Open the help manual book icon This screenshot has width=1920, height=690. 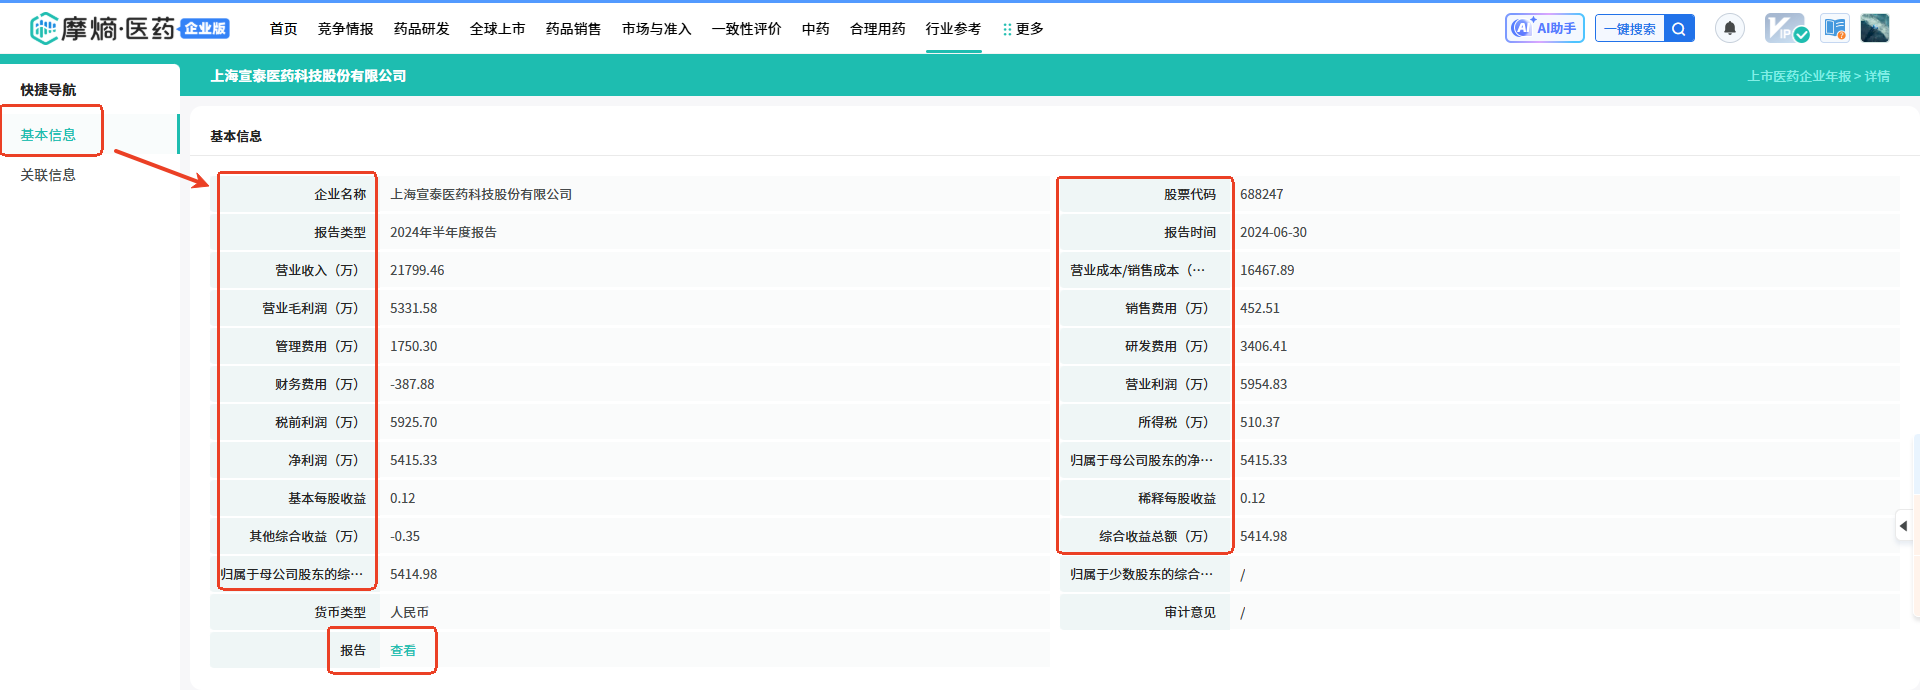tap(1834, 28)
